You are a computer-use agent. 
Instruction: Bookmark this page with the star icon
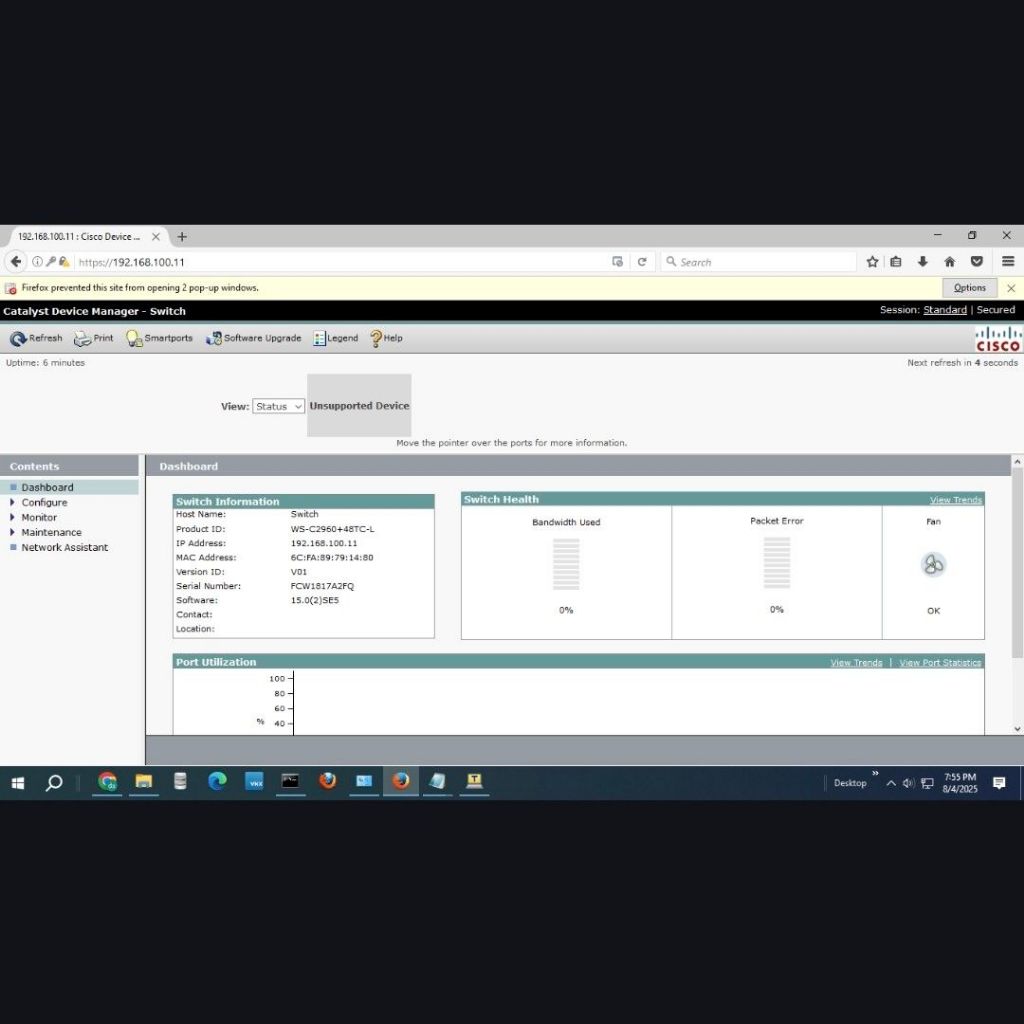tap(872, 262)
